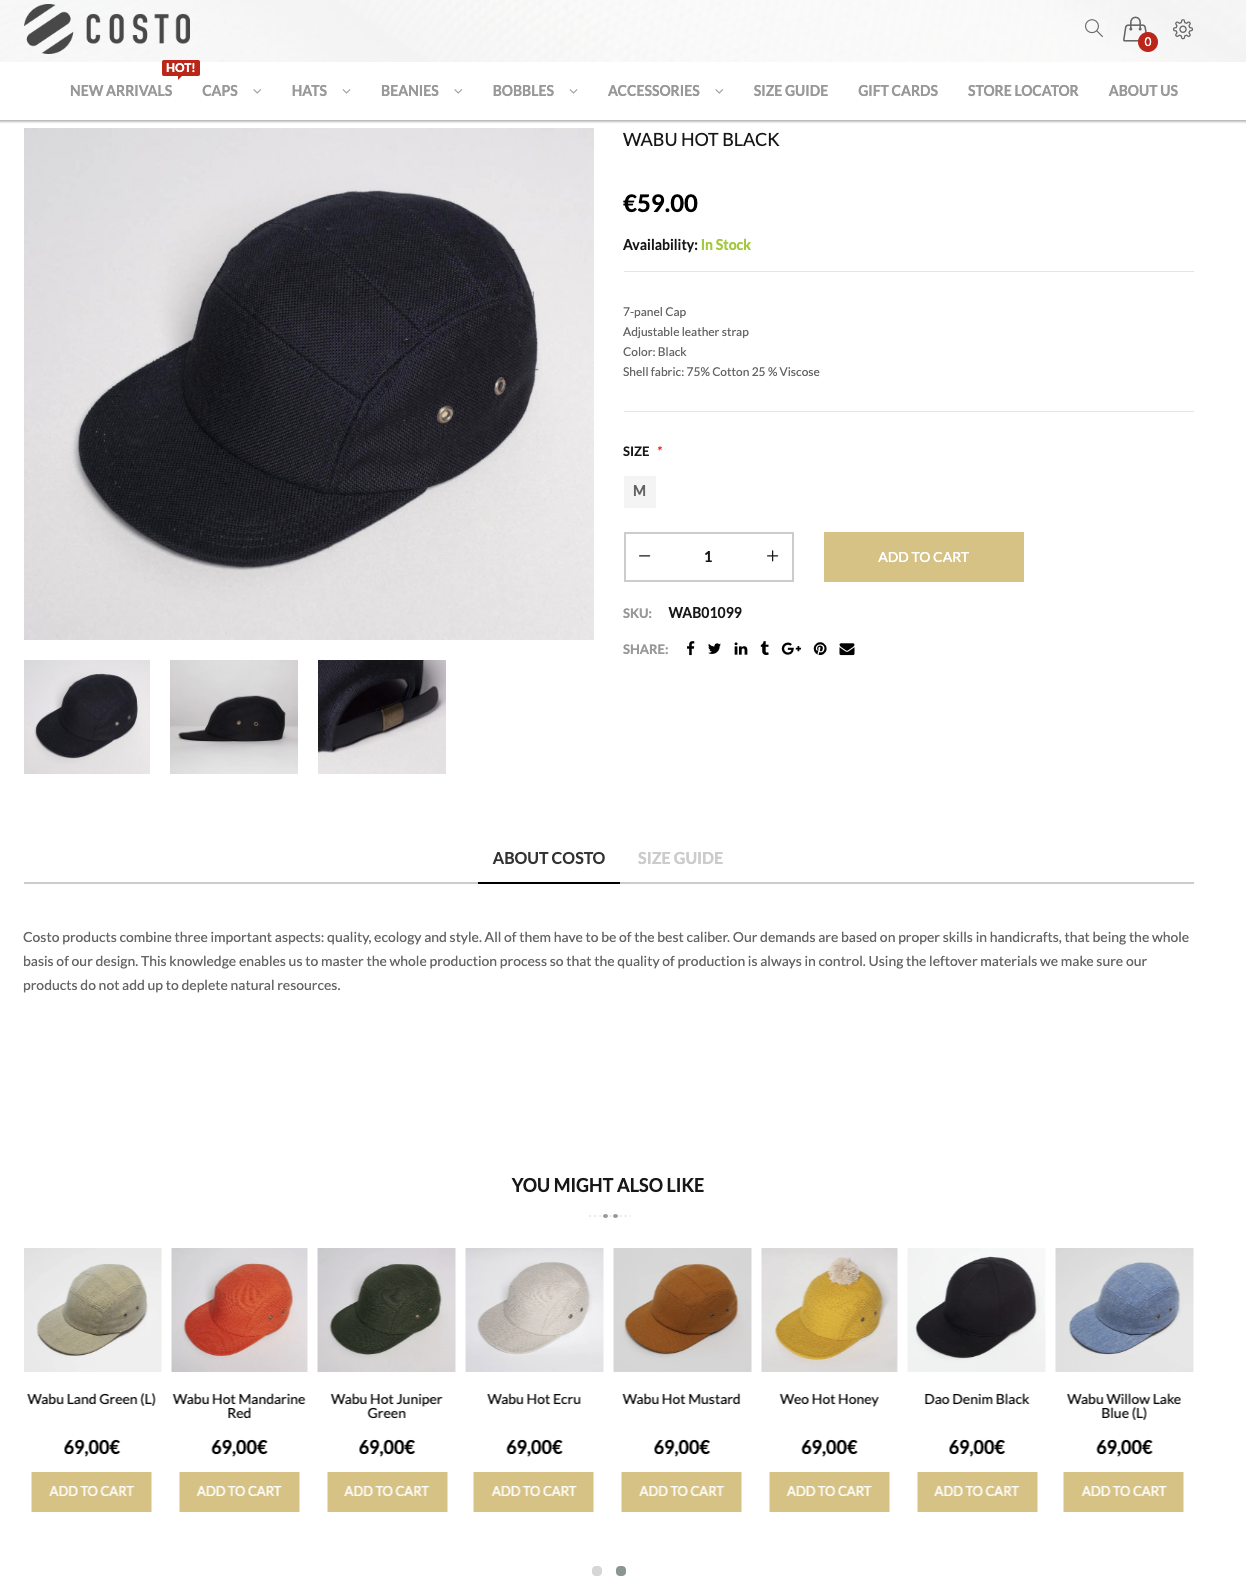Viewport: 1246px width, 1592px height.
Task: Go to first carousel page dot
Action: (597, 1571)
